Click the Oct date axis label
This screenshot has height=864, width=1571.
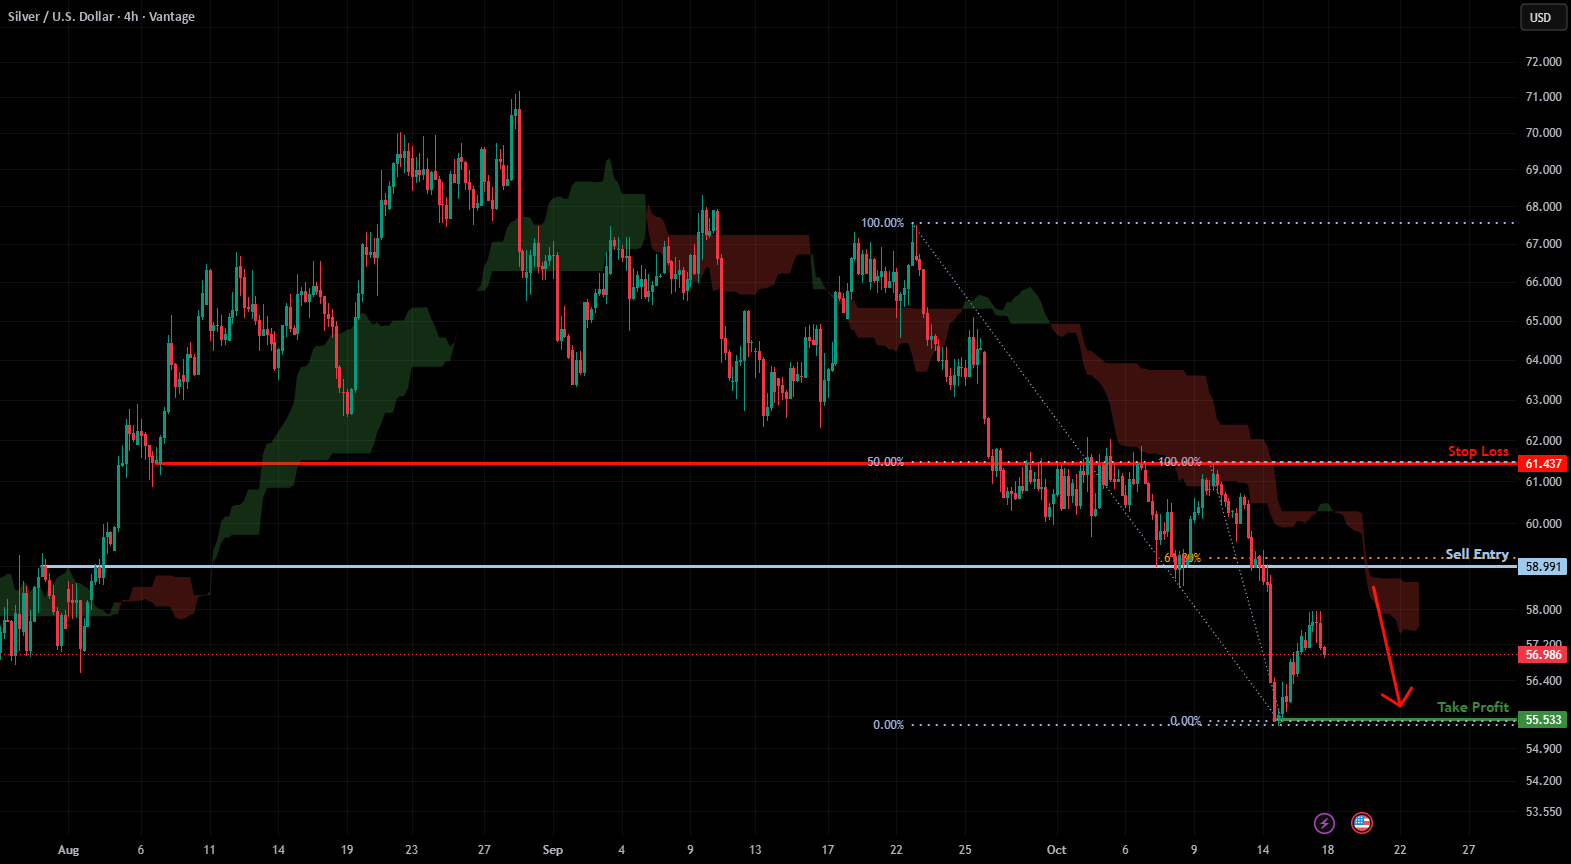(1056, 850)
